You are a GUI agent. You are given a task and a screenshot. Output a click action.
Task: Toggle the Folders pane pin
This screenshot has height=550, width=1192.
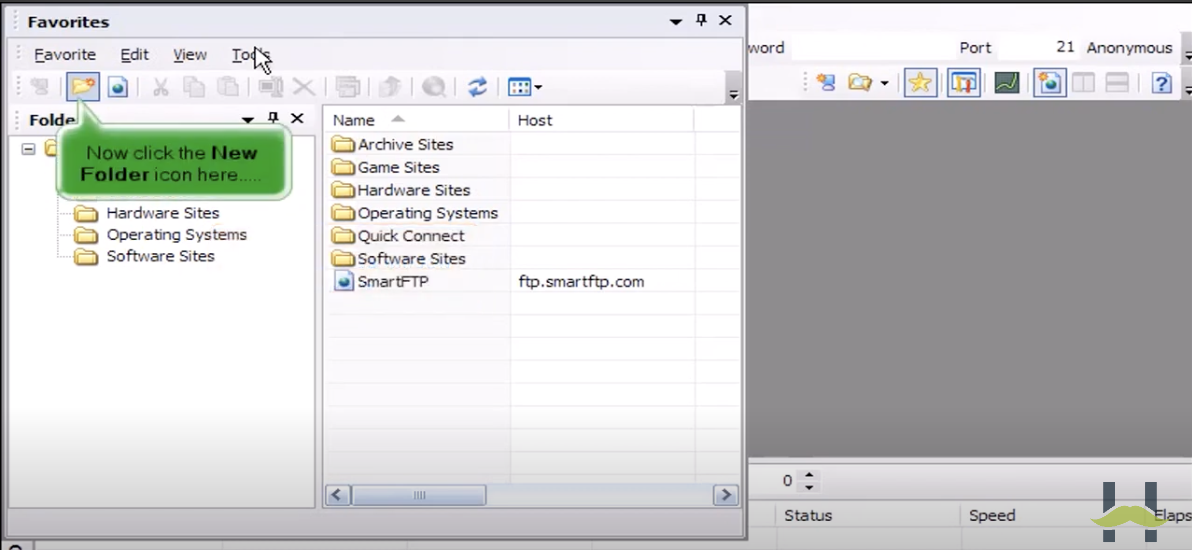point(274,119)
